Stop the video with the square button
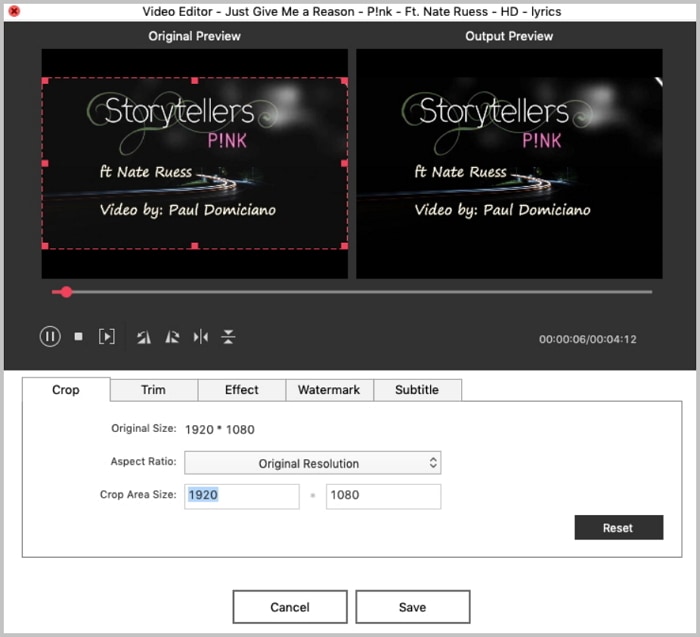Screen dimensions: 700x637 (79, 336)
